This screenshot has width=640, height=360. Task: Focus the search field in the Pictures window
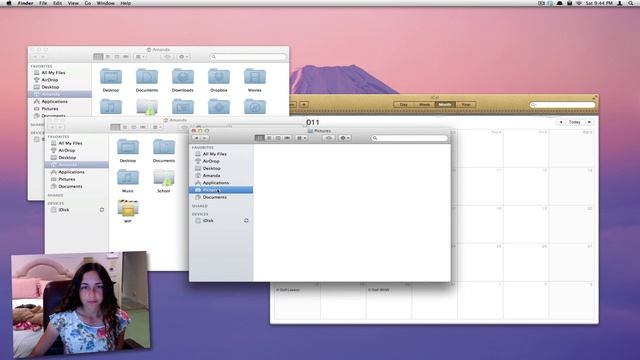pos(409,138)
